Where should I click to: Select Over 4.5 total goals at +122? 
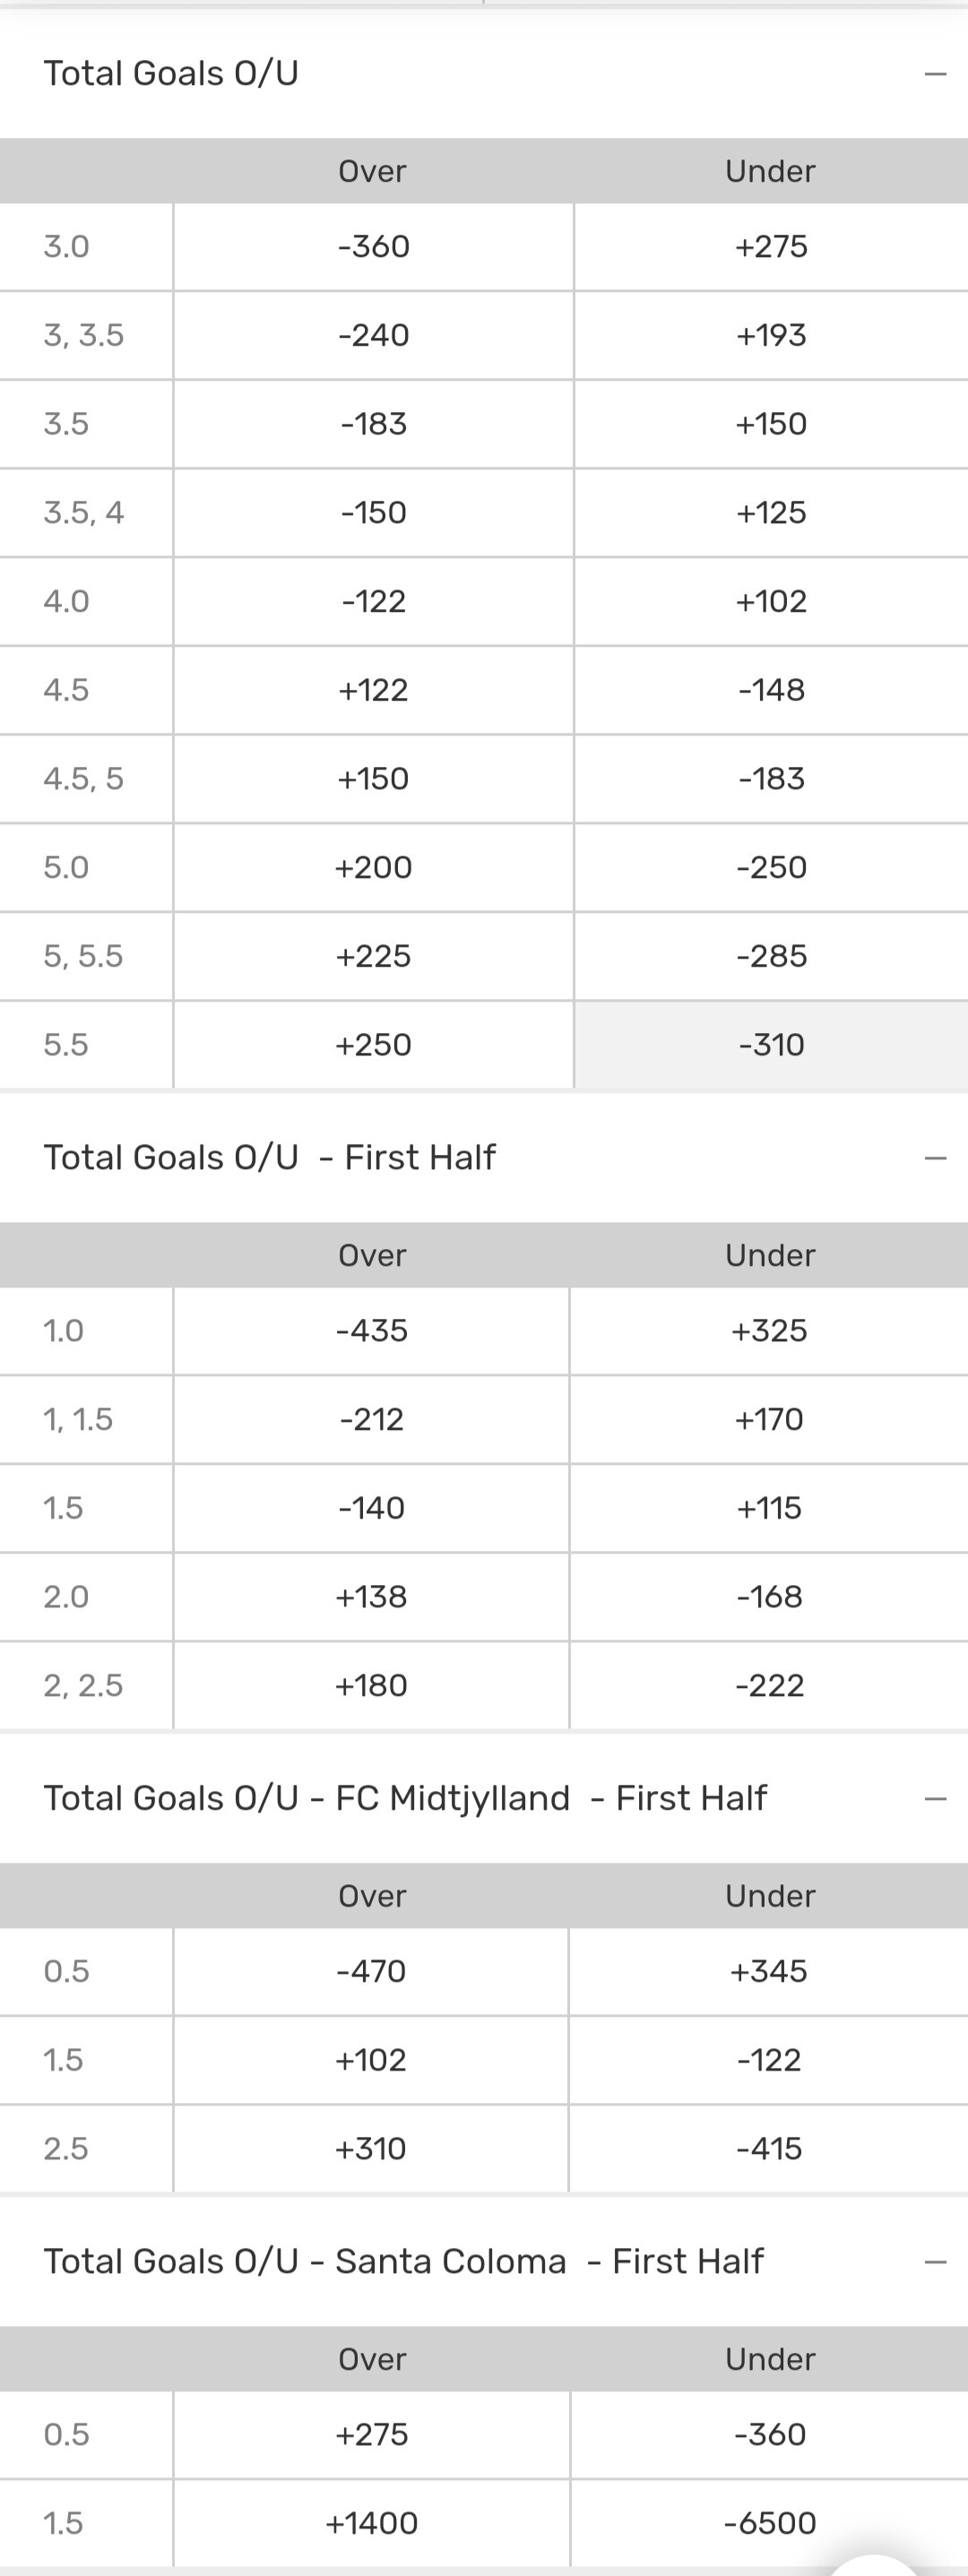pos(373,690)
